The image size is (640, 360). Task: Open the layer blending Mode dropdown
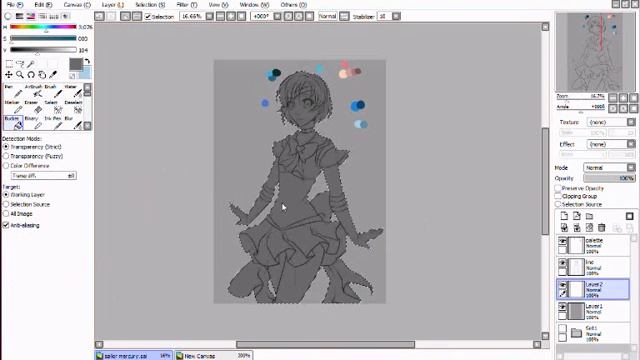pyautogui.click(x=631, y=168)
